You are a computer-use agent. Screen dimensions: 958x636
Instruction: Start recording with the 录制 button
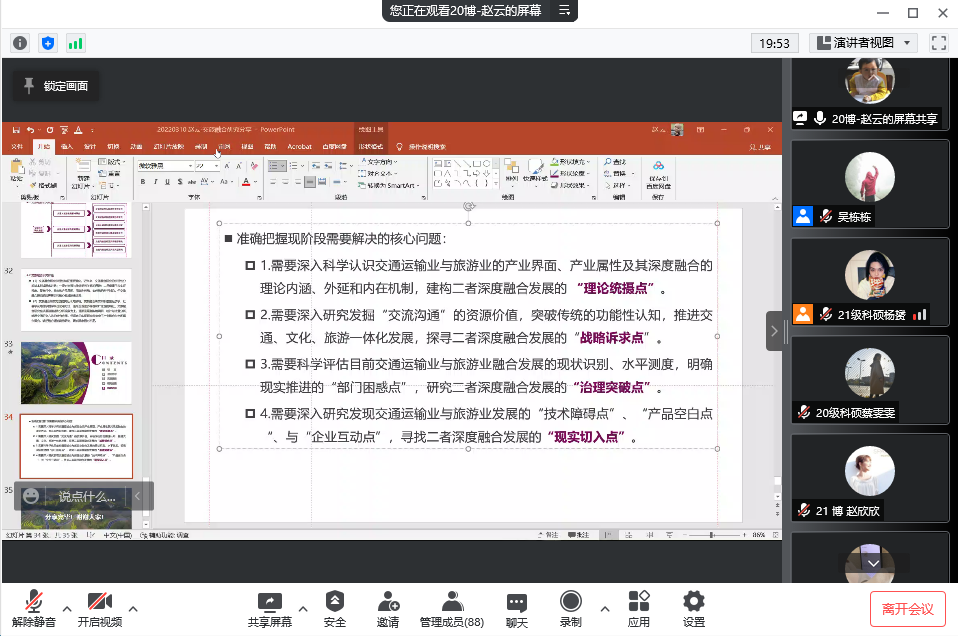571,608
